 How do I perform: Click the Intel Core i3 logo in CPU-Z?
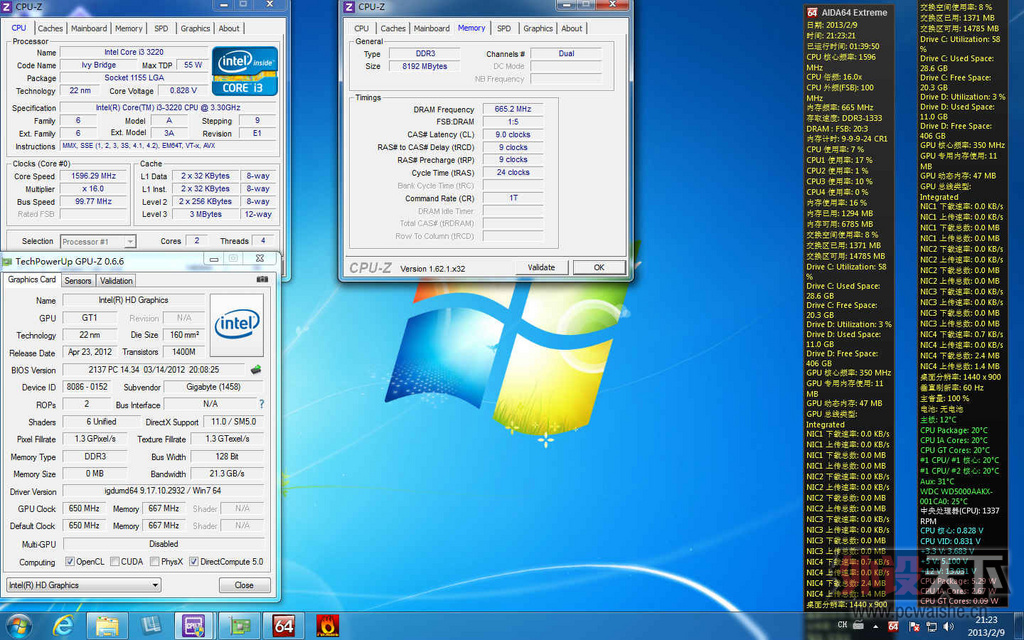[245, 71]
